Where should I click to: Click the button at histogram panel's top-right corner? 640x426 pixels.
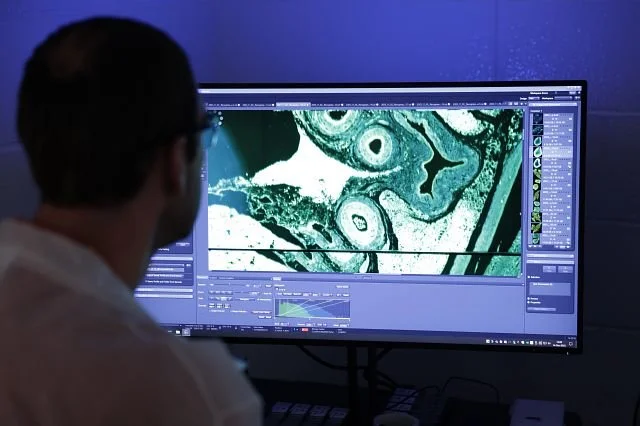[342, 286]
